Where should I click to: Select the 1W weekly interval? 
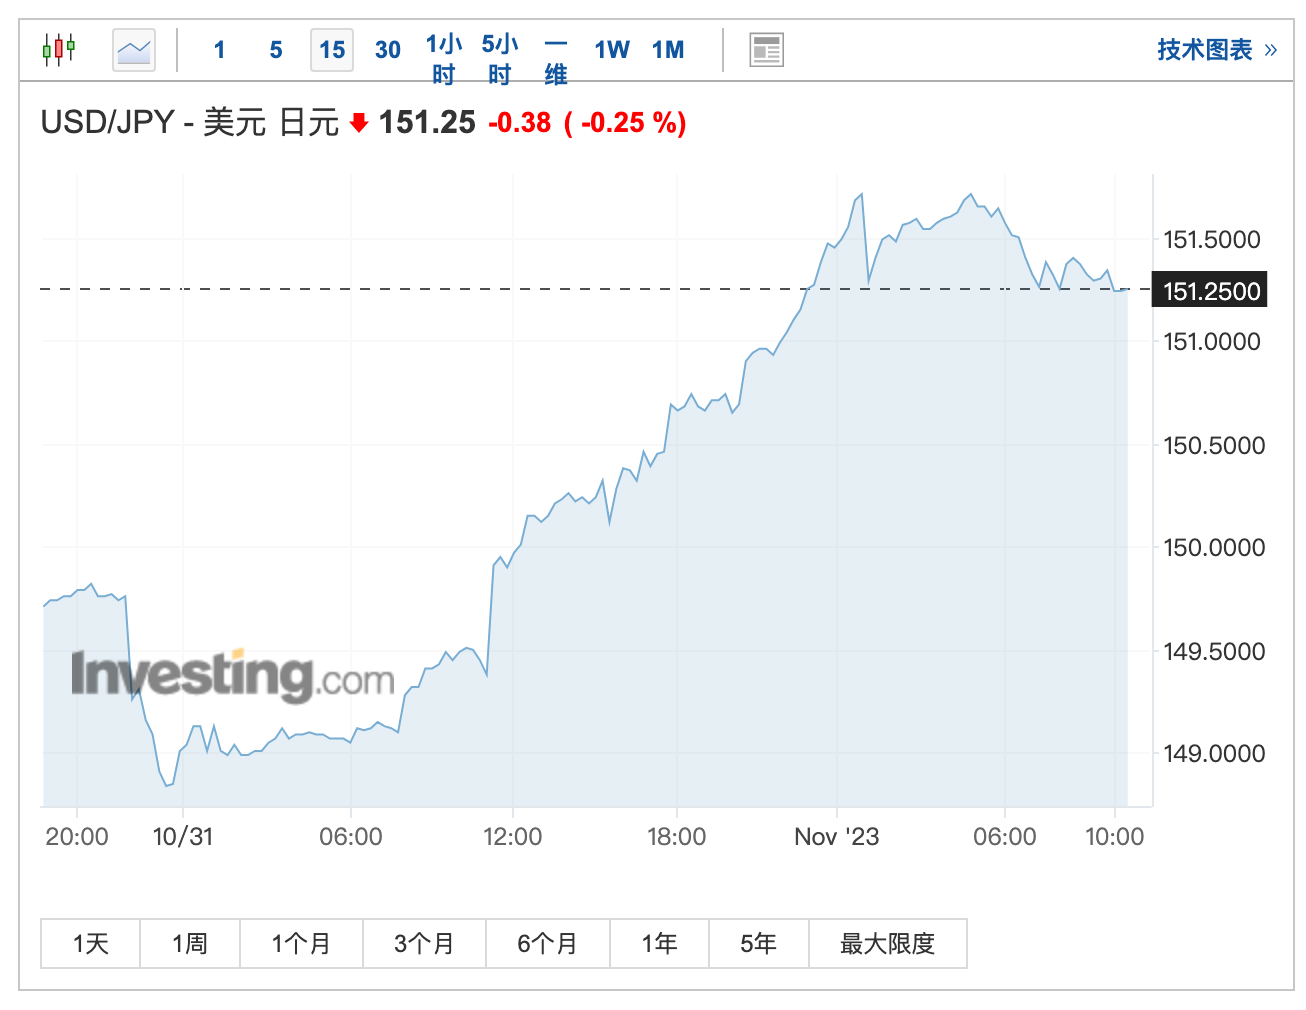(612, 50)
